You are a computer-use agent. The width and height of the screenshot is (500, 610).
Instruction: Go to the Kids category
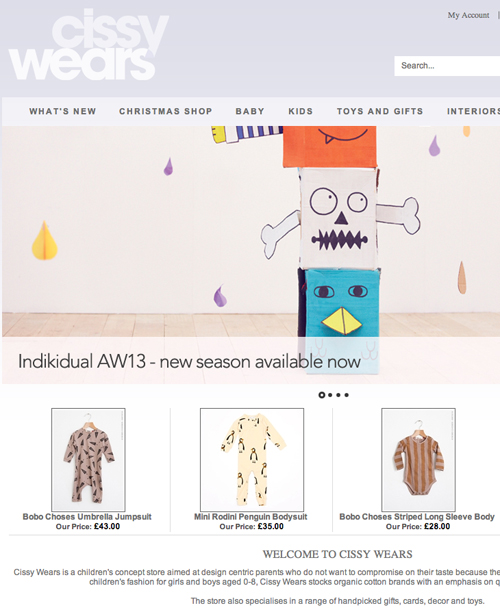pos(300,111)
